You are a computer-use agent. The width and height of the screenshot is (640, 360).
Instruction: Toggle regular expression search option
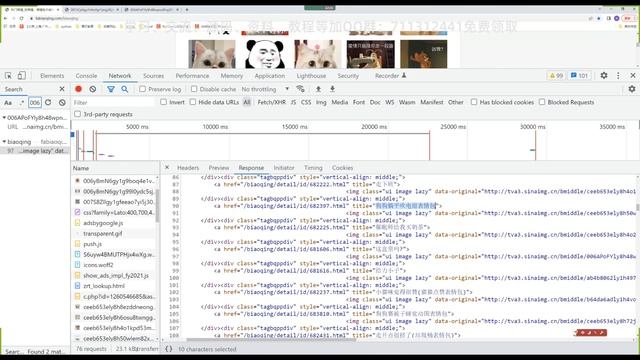[22, 102]
